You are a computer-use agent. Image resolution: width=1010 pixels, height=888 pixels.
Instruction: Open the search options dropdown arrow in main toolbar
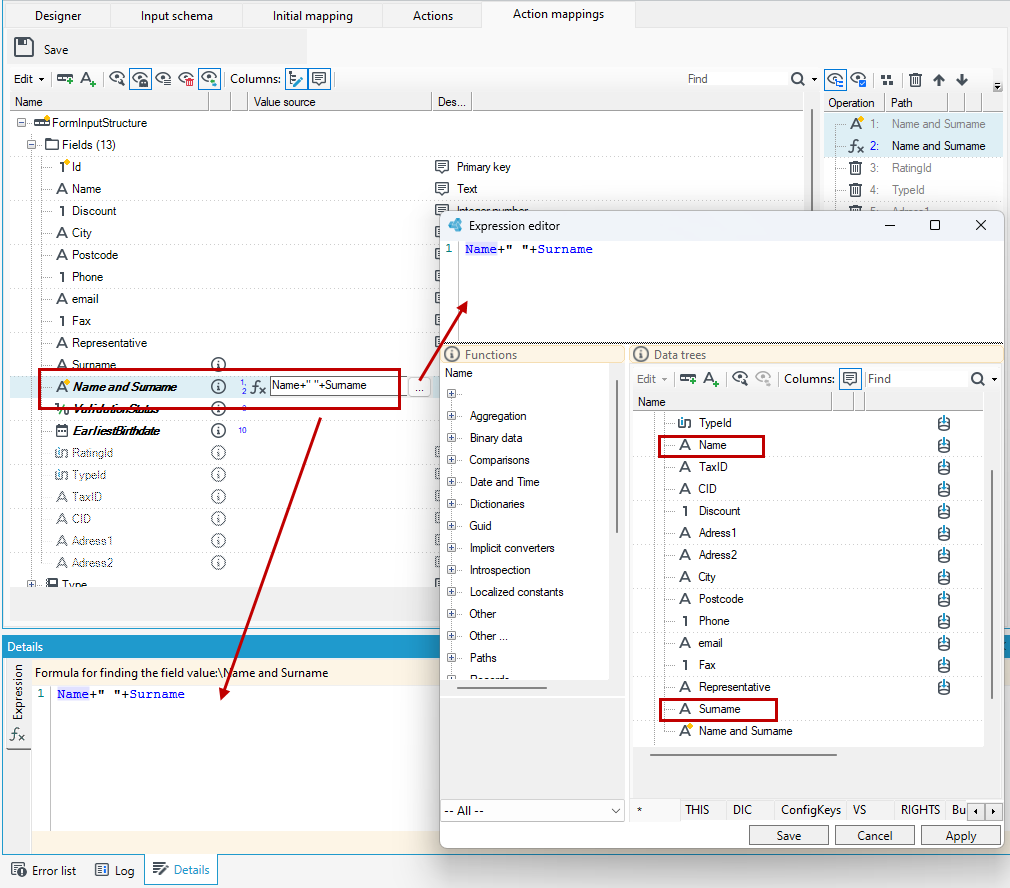click(814, 79)
